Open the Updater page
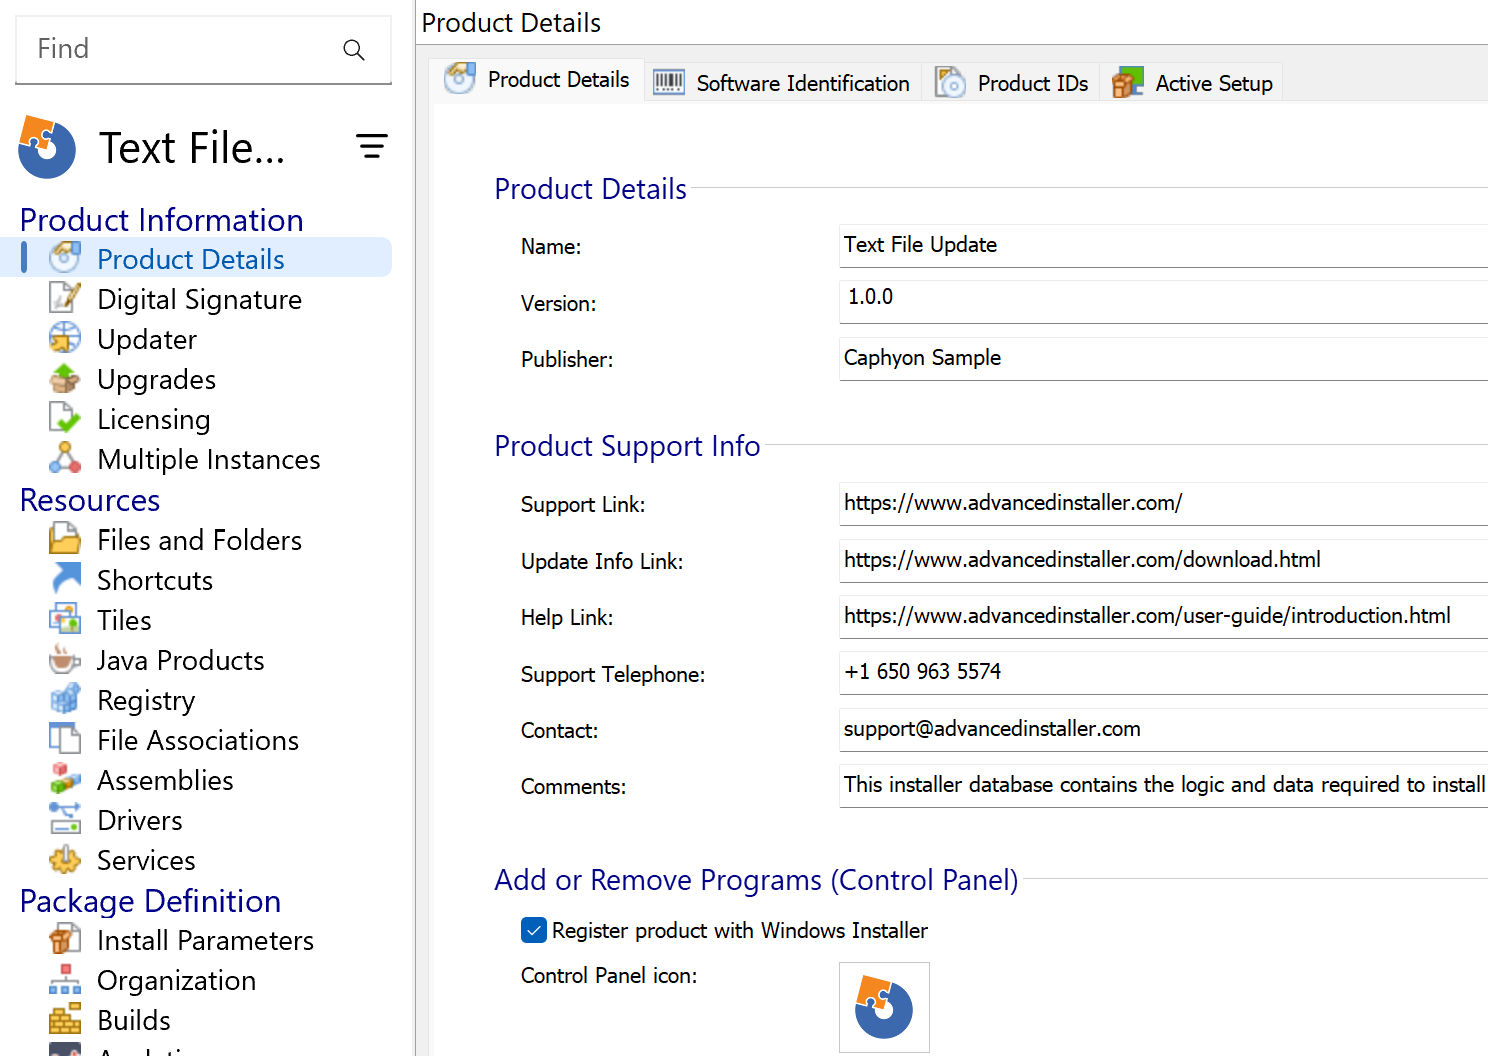 point(147,339)
